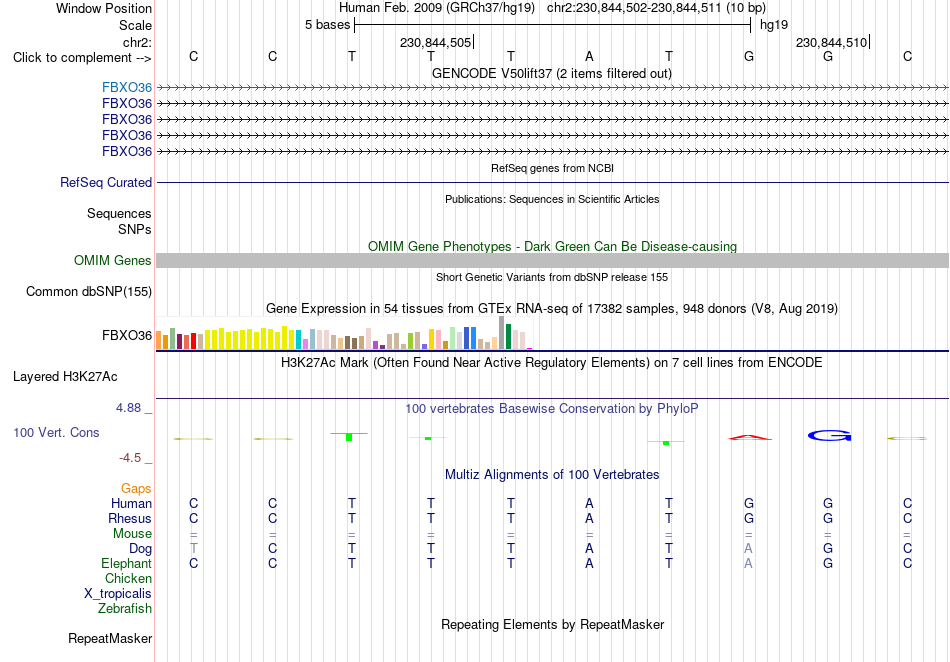Open the 100 Vert. Cons label
Screen dimensions: 950x662
coord(56,432)
